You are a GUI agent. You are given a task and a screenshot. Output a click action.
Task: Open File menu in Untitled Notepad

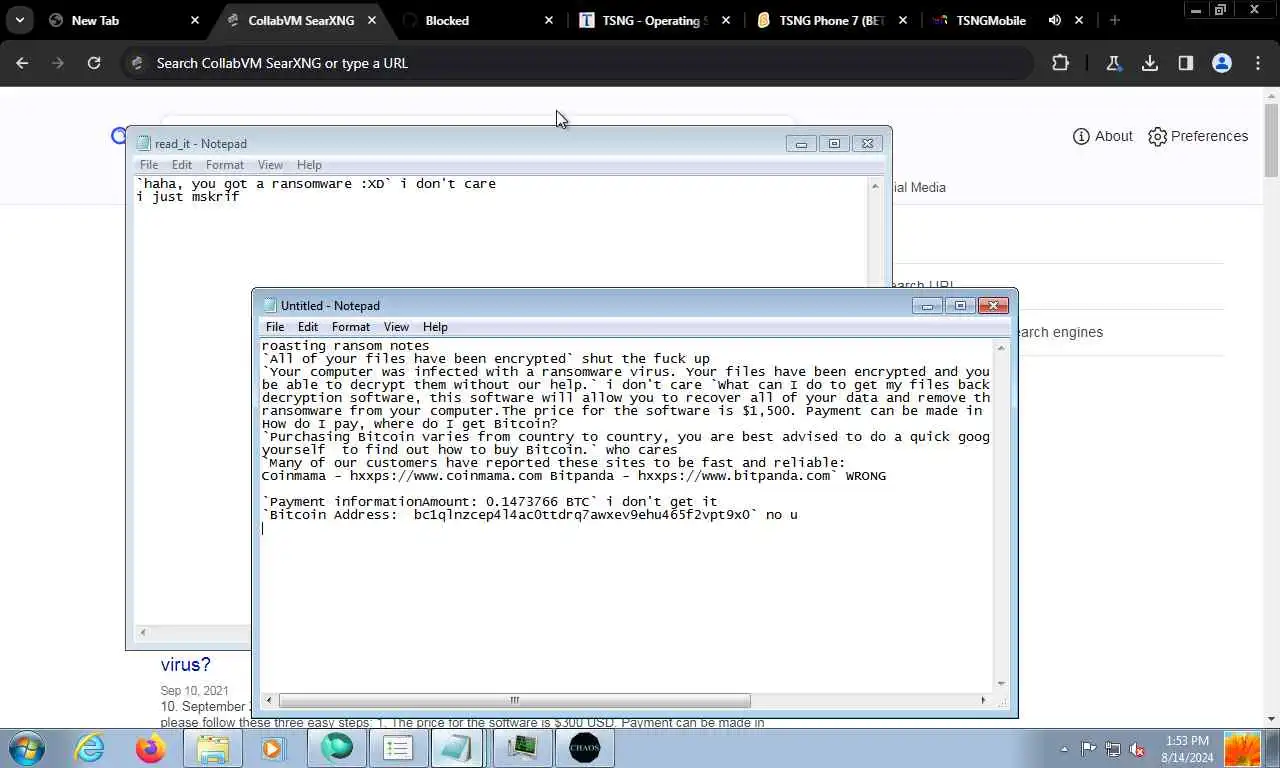click(x=275, y=327)
